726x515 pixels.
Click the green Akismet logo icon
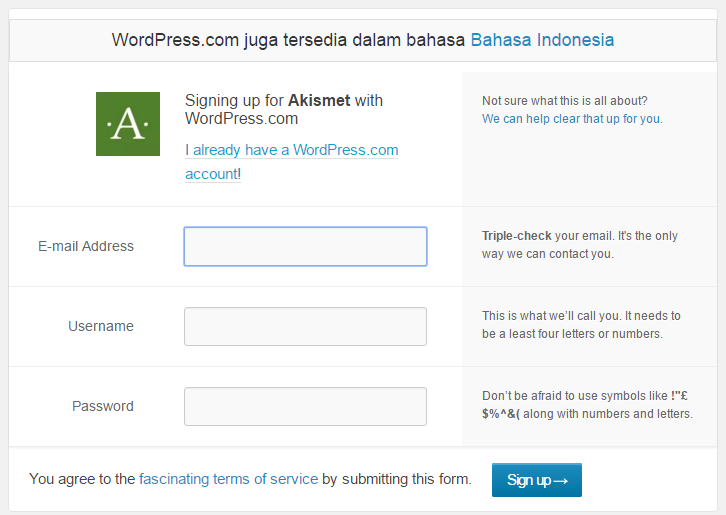coord(127,124)
